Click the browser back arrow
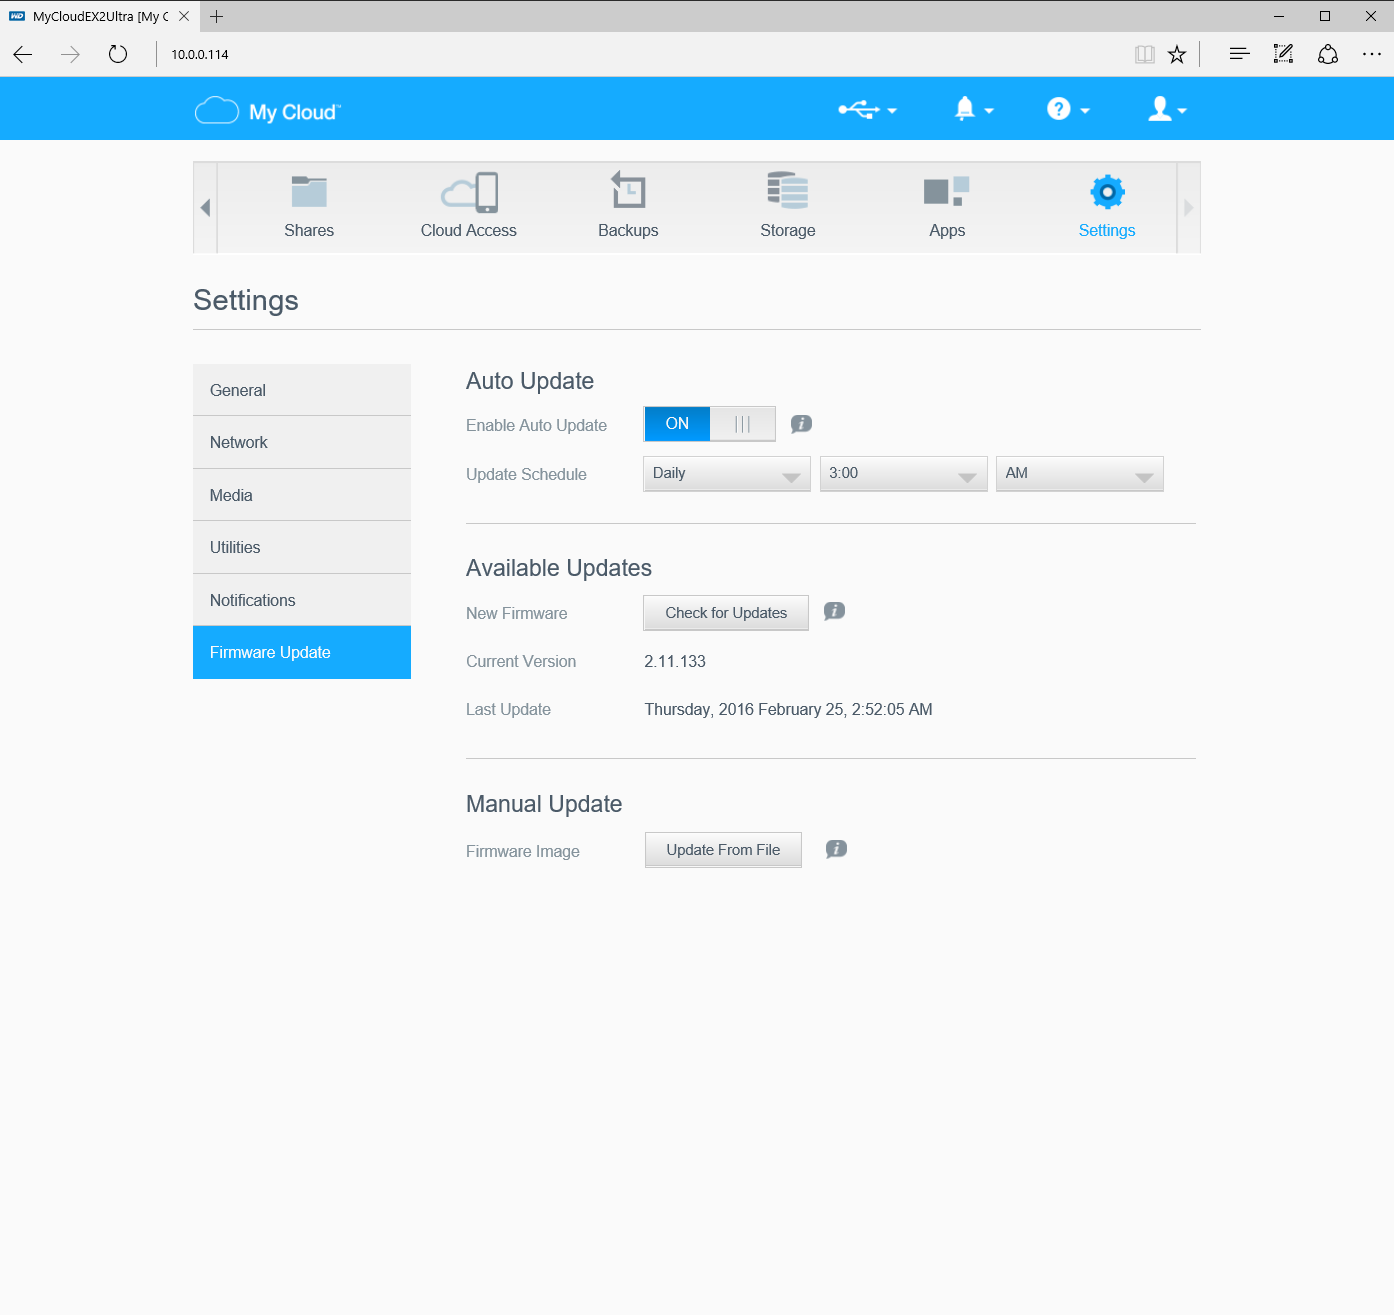 (23, 54)
